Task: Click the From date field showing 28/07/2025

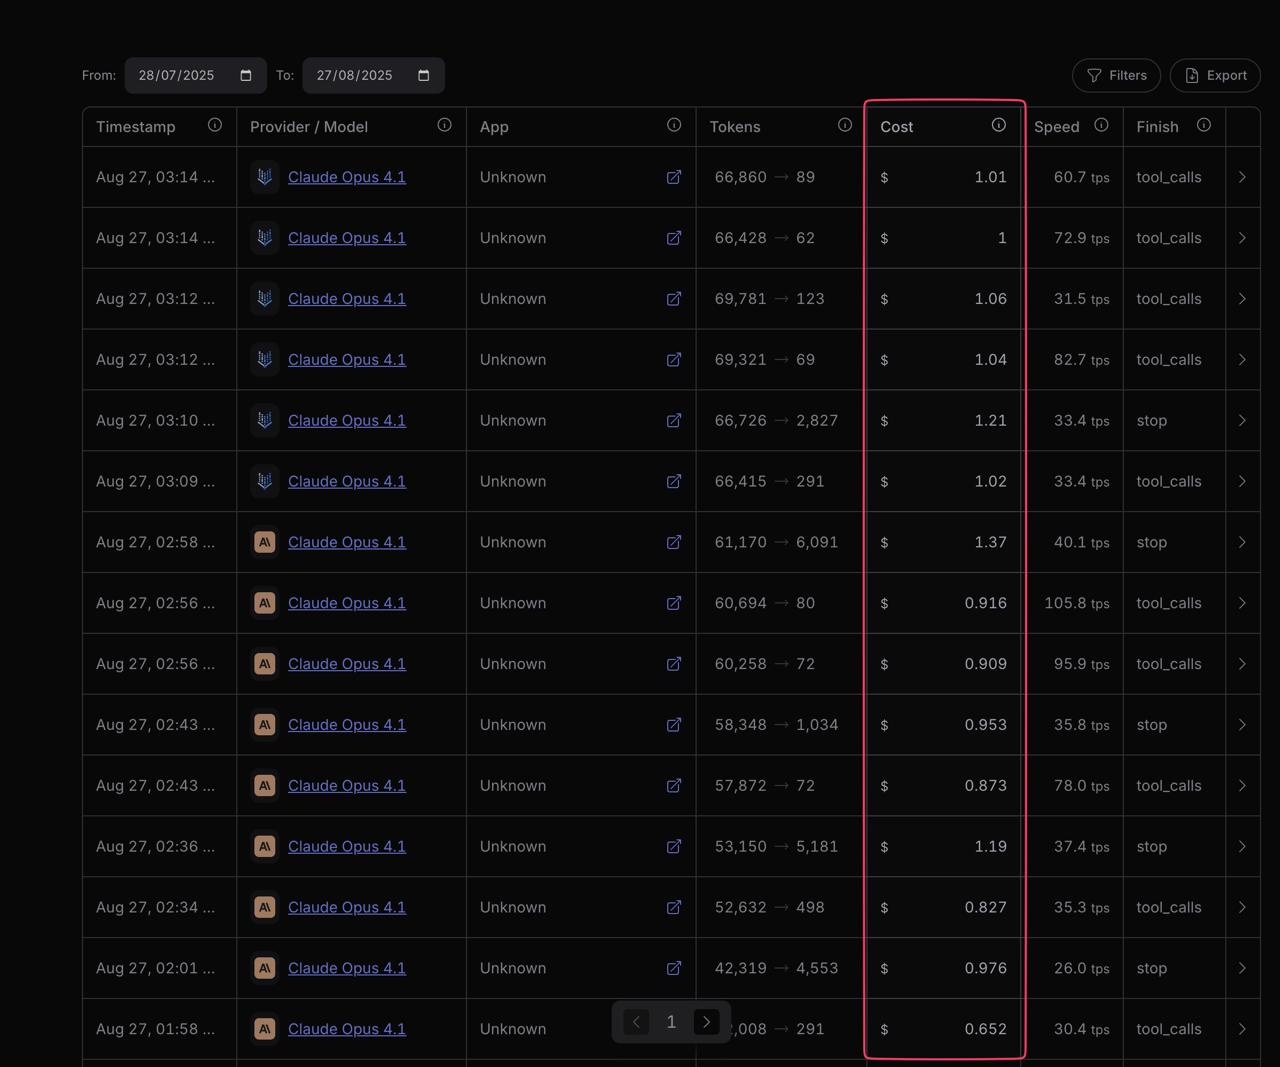Action: (195, 76)
